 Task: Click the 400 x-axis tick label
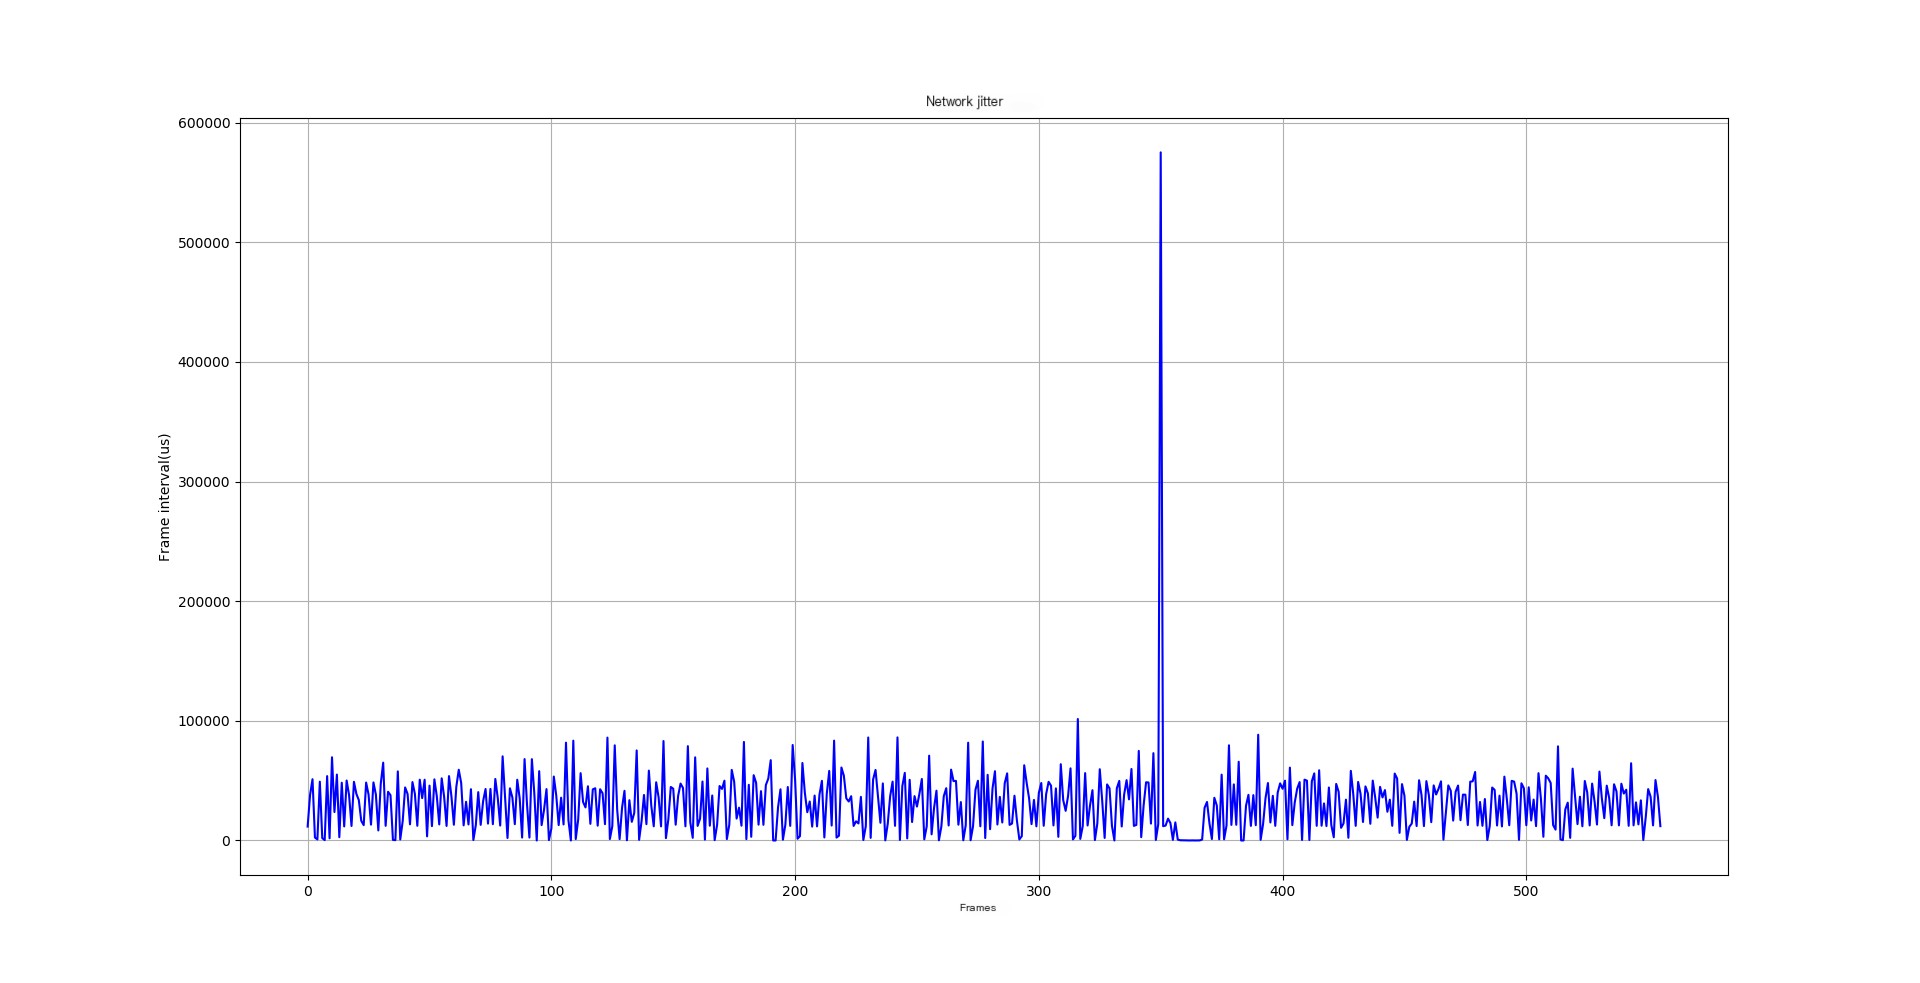tap(1282, 891)
